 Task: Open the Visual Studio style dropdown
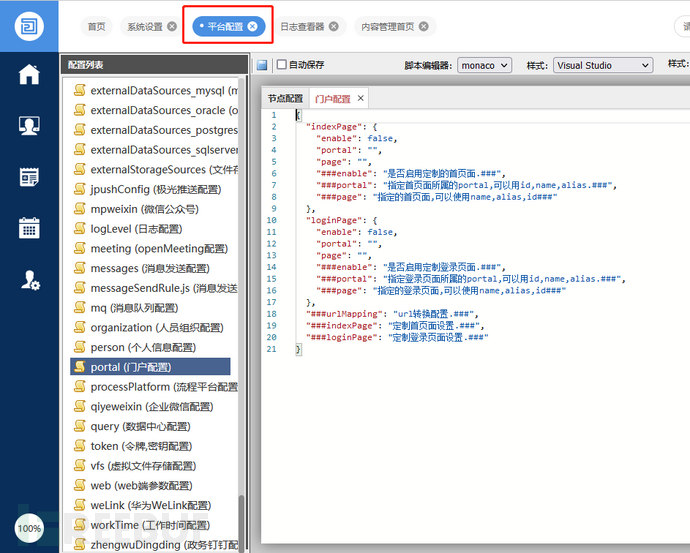(602, 65)
